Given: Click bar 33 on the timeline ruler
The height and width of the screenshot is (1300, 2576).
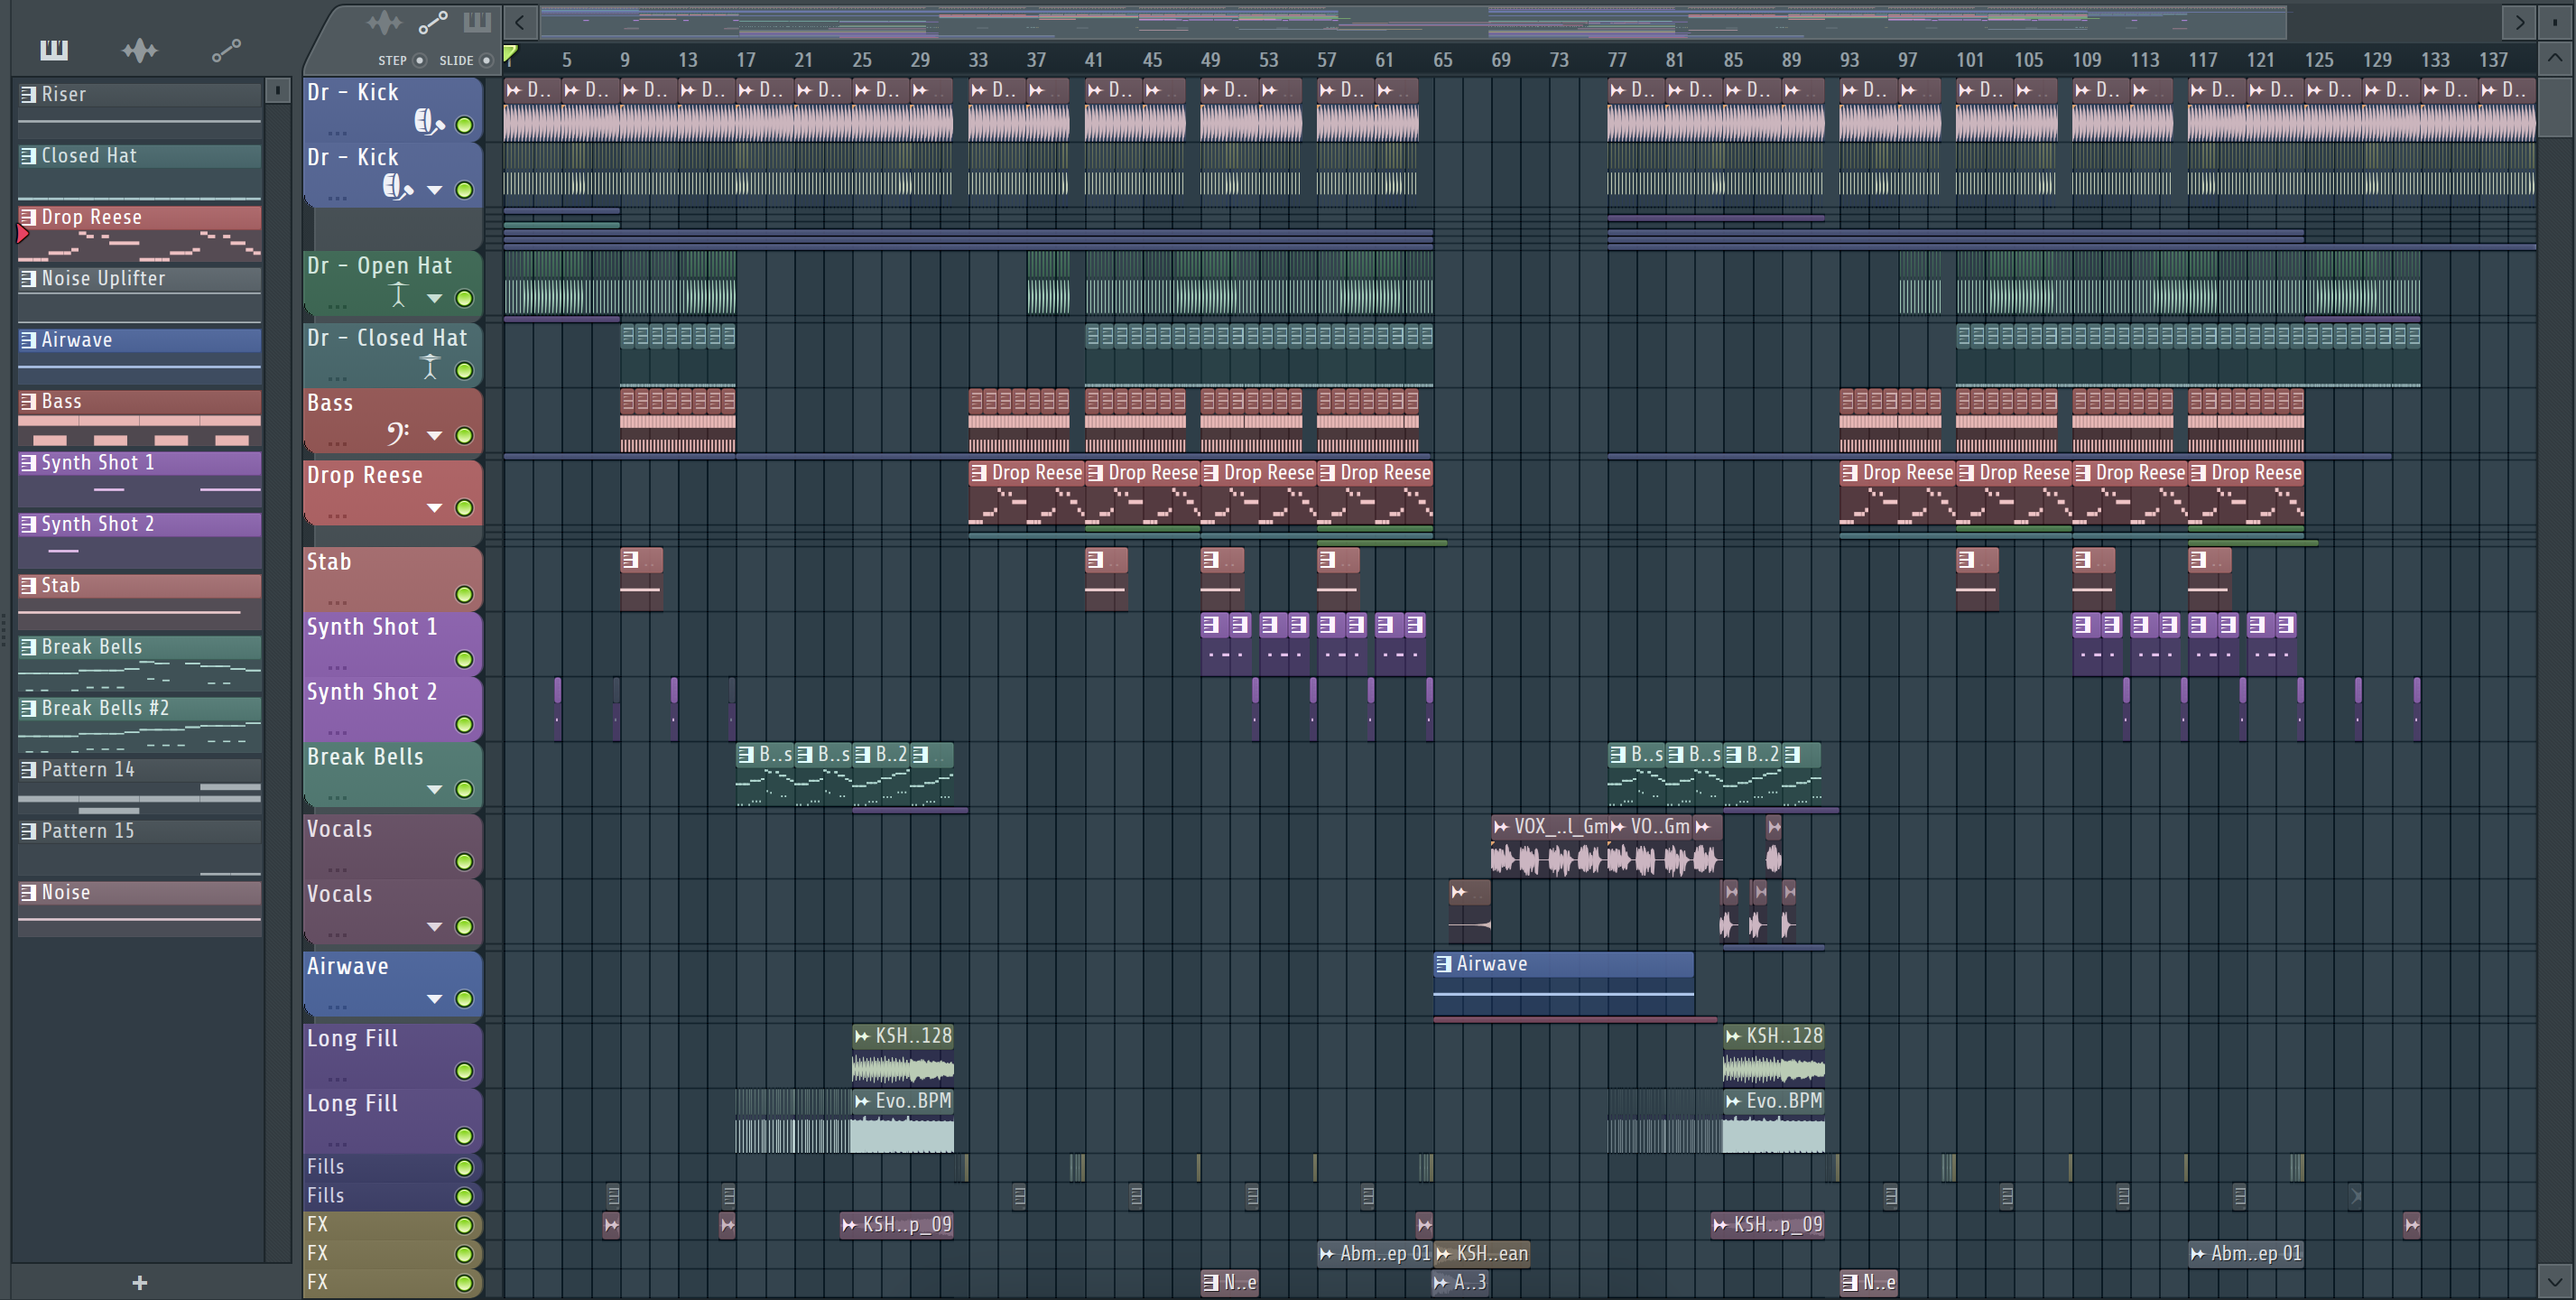Looking at the screenshot, I should 978,60.
